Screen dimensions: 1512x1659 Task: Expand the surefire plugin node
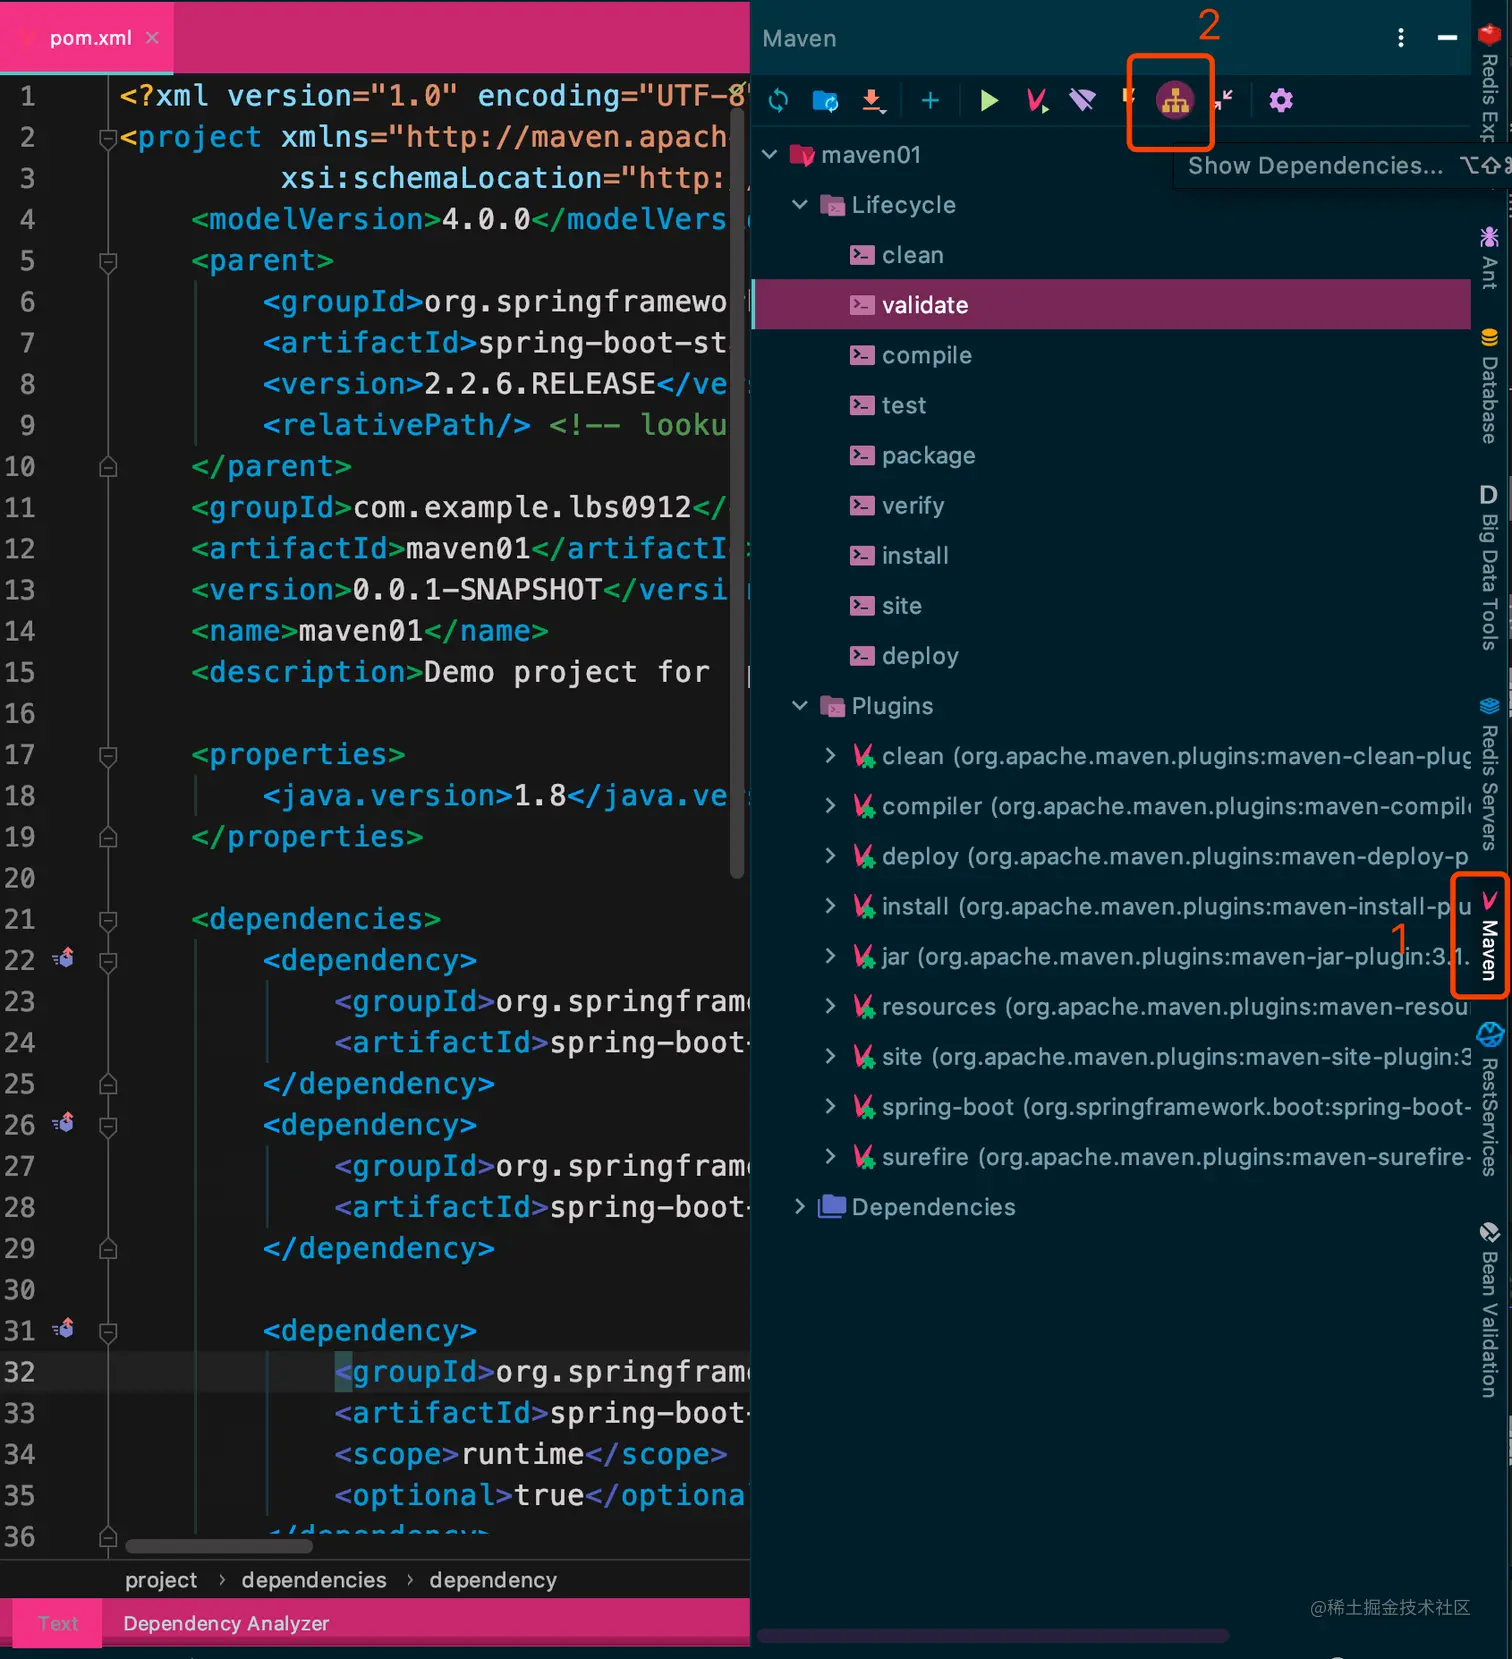(x=830, y=1156)
